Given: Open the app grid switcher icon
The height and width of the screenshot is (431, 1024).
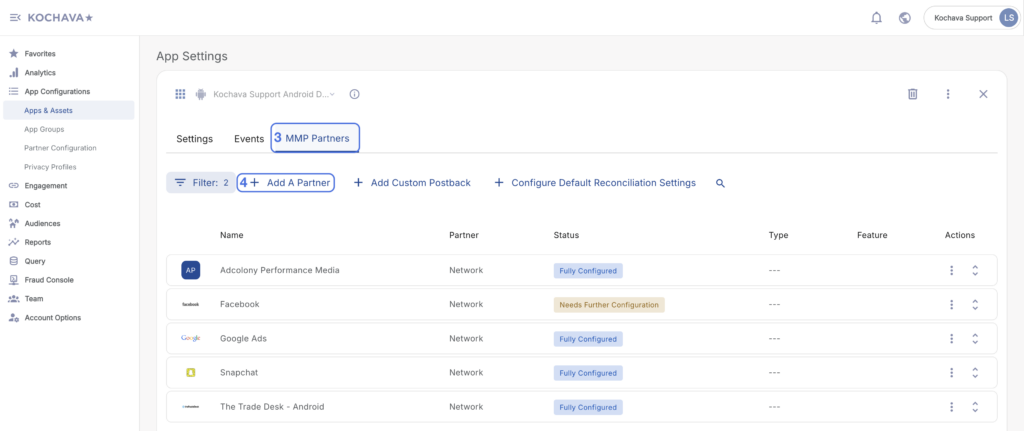Looking at the screenshot, I should click(x=181, y=94).
